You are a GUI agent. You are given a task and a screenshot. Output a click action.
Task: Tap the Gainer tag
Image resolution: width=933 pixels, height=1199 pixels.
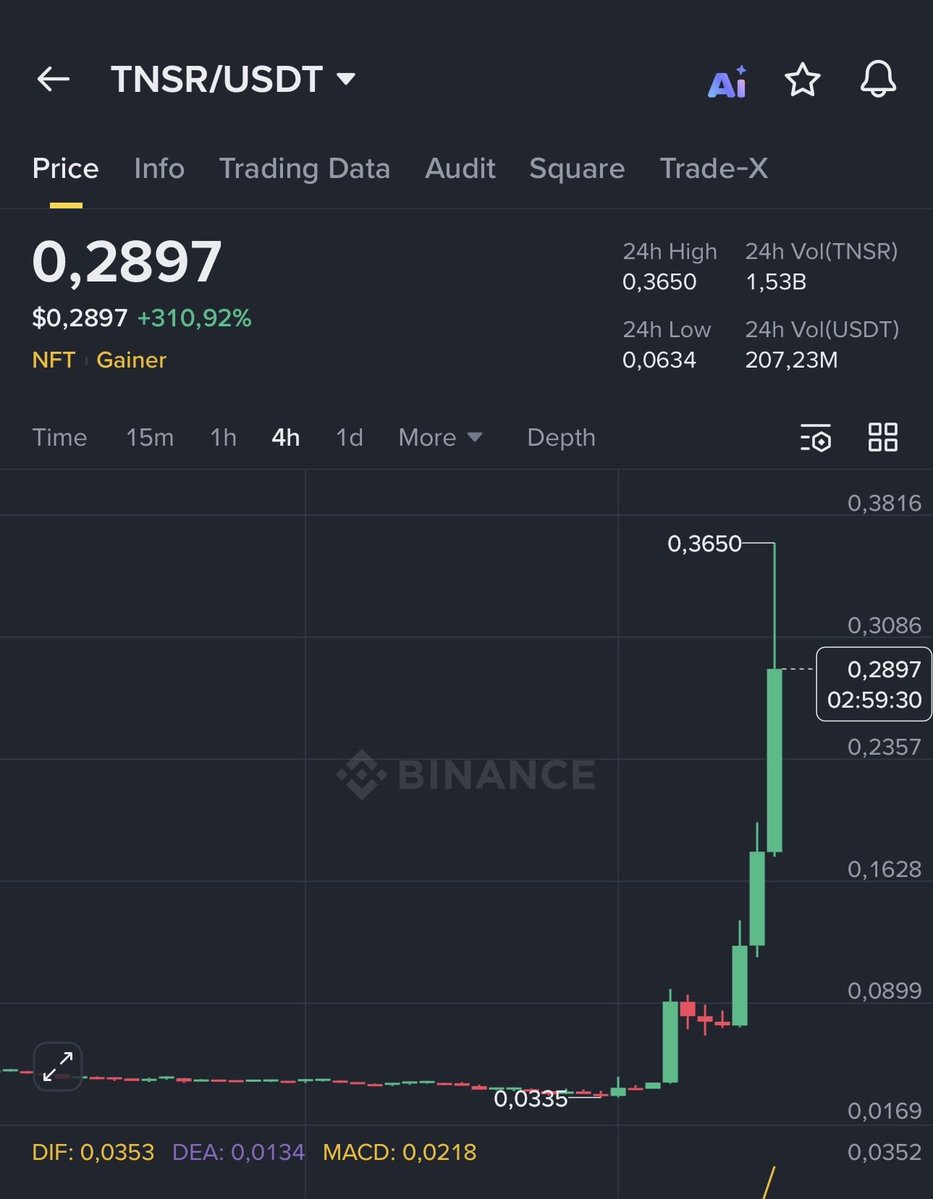[x=132, y=359]
